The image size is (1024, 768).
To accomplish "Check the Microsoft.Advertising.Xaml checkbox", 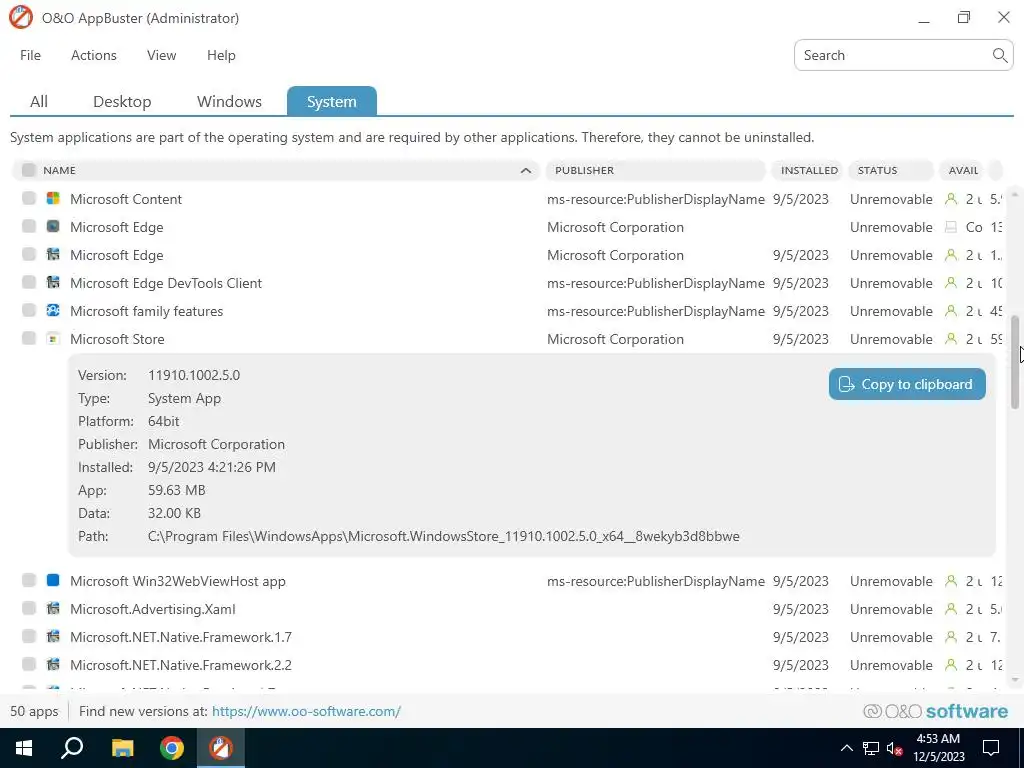I will point(28,608).
